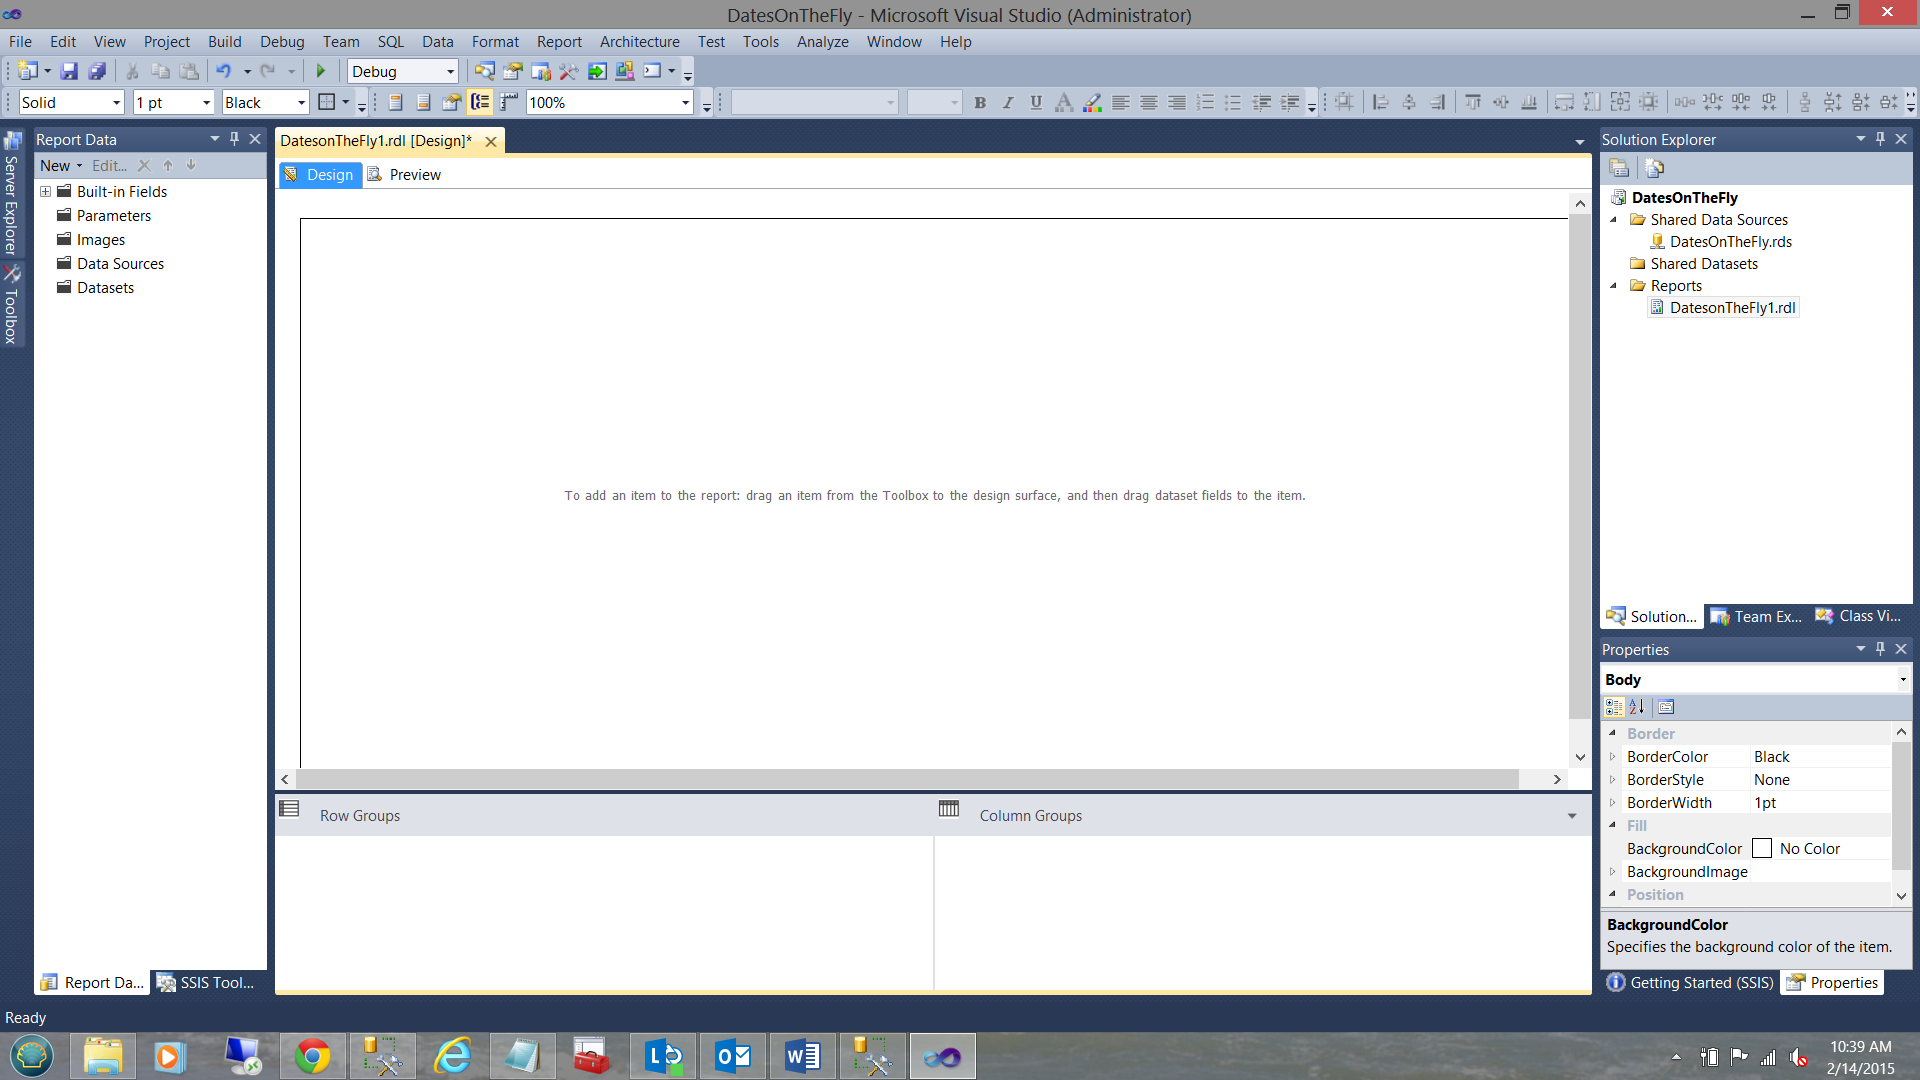Click the Alphabetical sort icon in Properties
The width and height of the screenshot is (1920, 1080).
point(1637,707)
